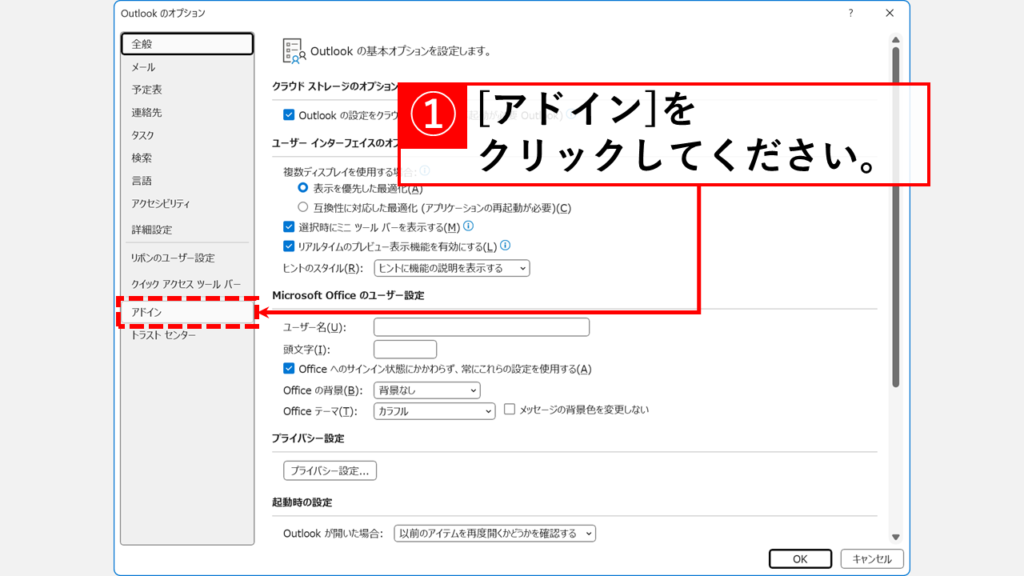
Task: Click info icon next to リアルタイムのプレビュー option
Action: (x=505, y=245)
